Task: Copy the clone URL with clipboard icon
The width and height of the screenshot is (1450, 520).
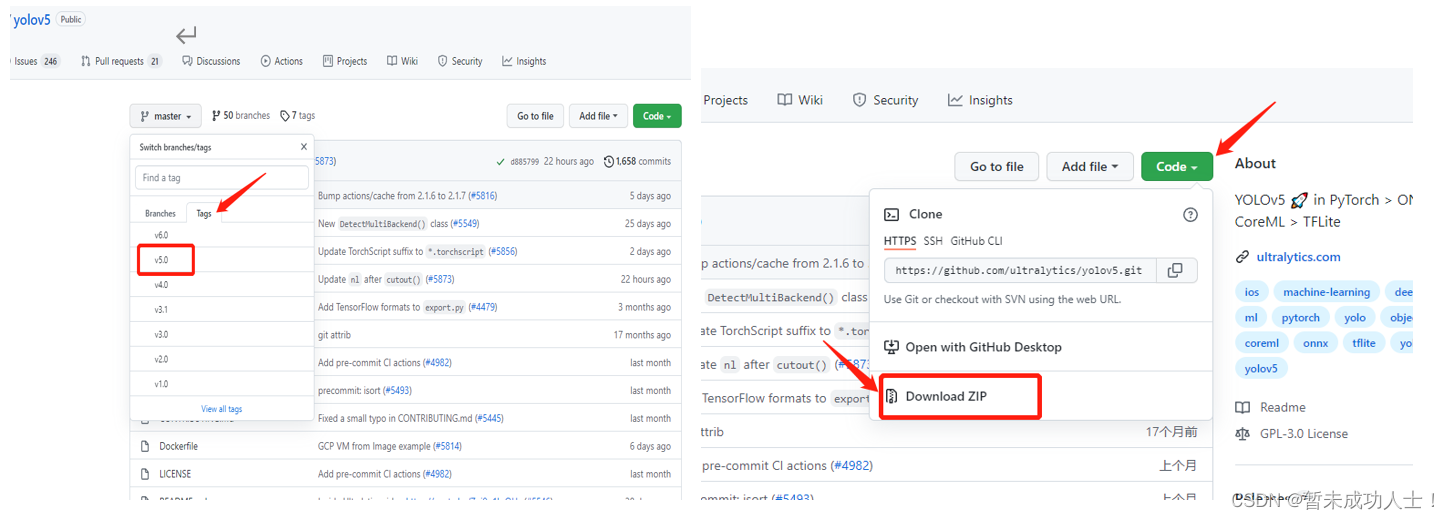Action: 1176,270
